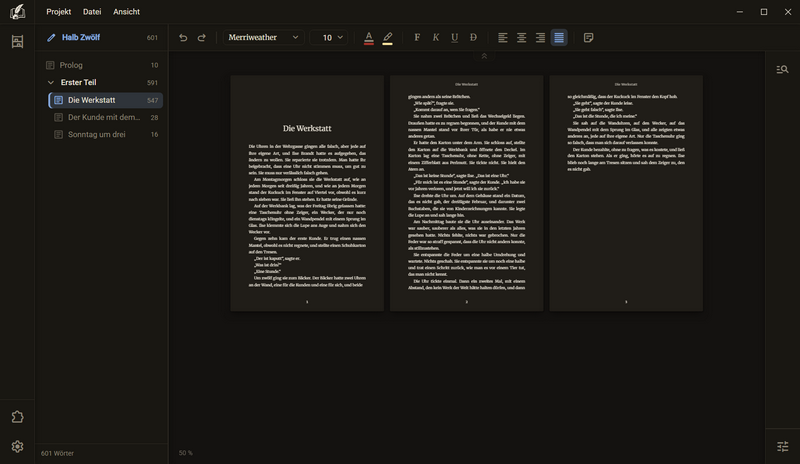Minimize the application window

(x=740, y=12)
